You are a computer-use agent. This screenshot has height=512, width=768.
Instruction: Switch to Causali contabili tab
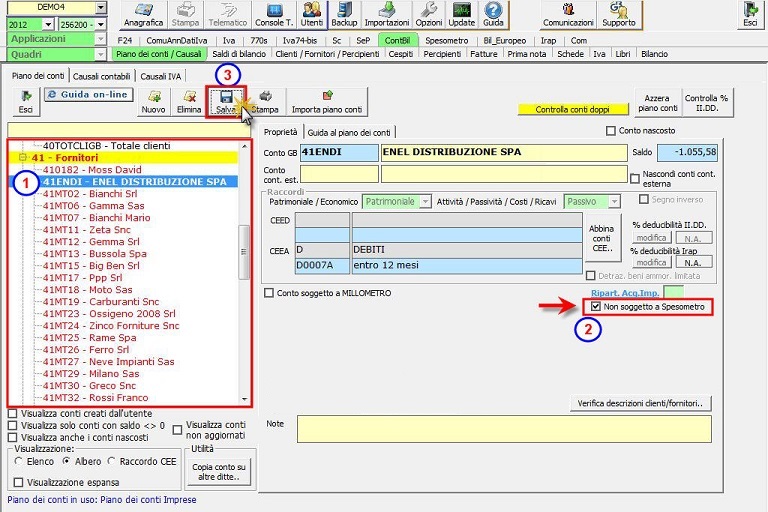pos(101,76)
